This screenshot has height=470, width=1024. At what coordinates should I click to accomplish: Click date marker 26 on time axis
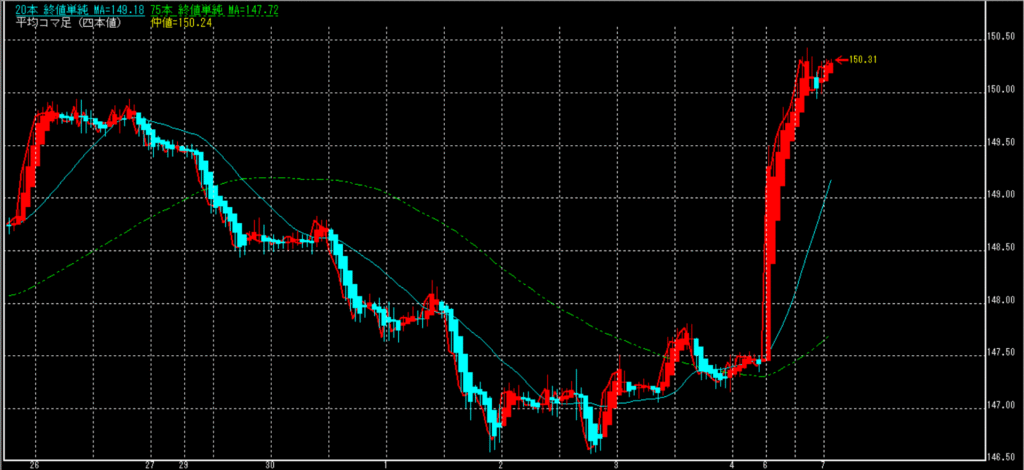[x=35, y=465]
